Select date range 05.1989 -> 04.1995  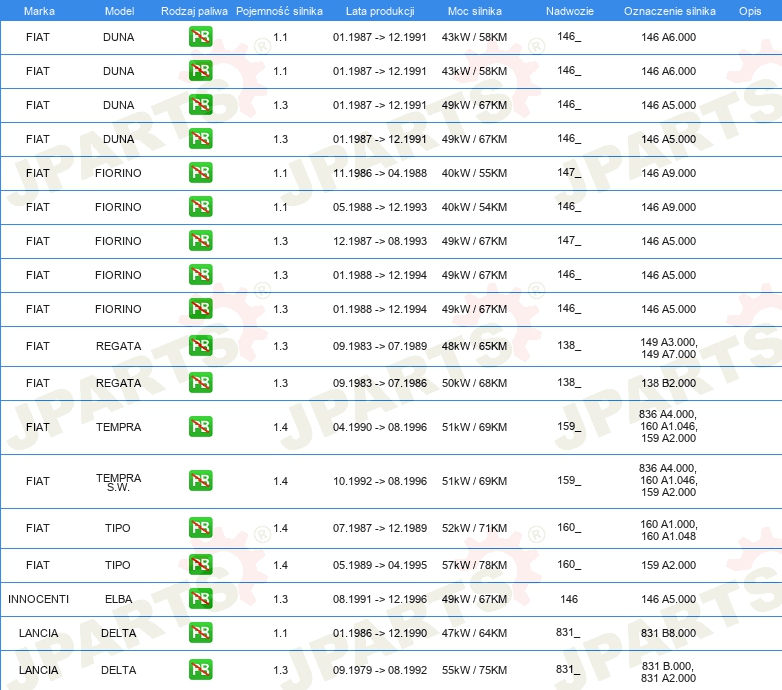(380, 565)
